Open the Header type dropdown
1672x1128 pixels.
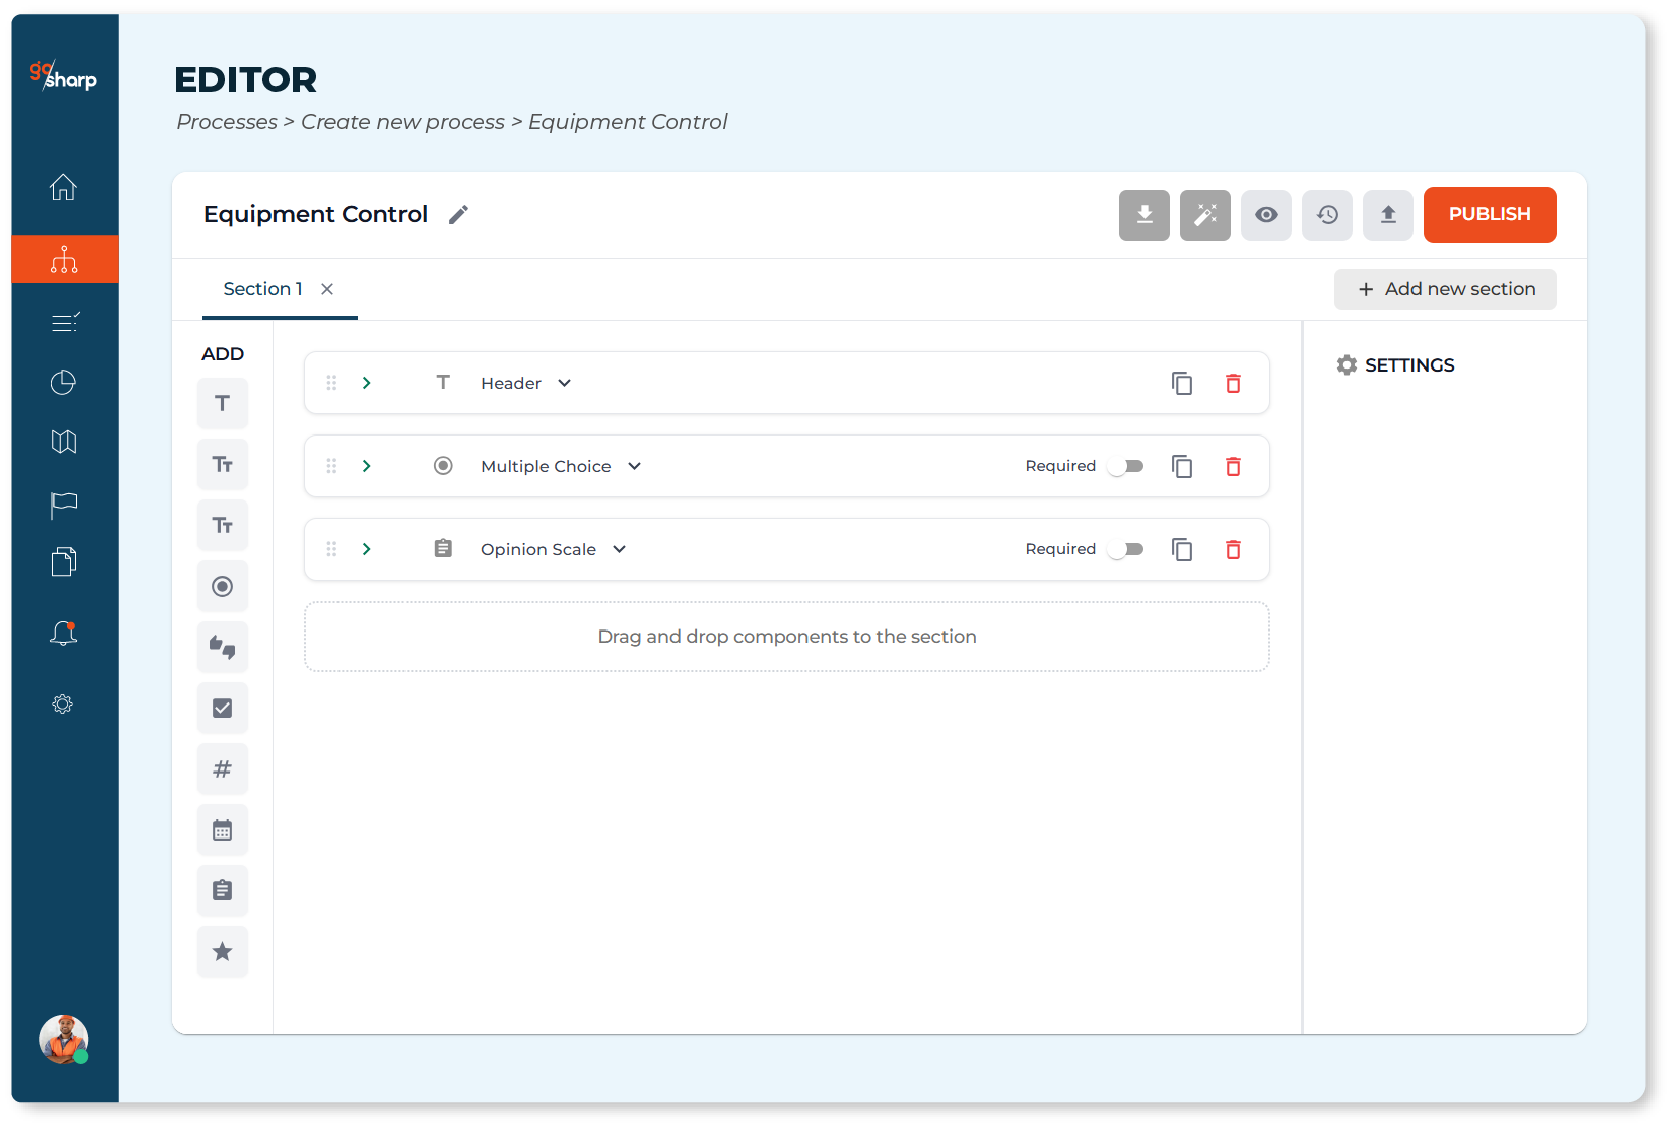click(565, 384)
